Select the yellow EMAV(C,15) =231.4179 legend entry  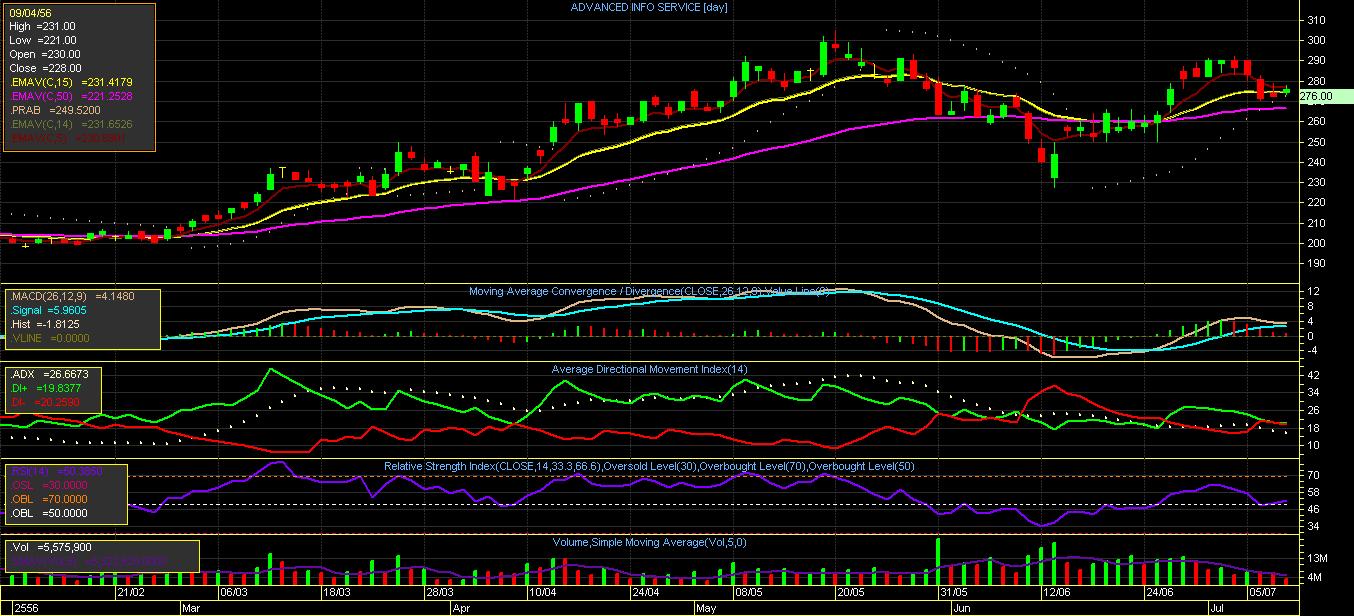(70, 82)
